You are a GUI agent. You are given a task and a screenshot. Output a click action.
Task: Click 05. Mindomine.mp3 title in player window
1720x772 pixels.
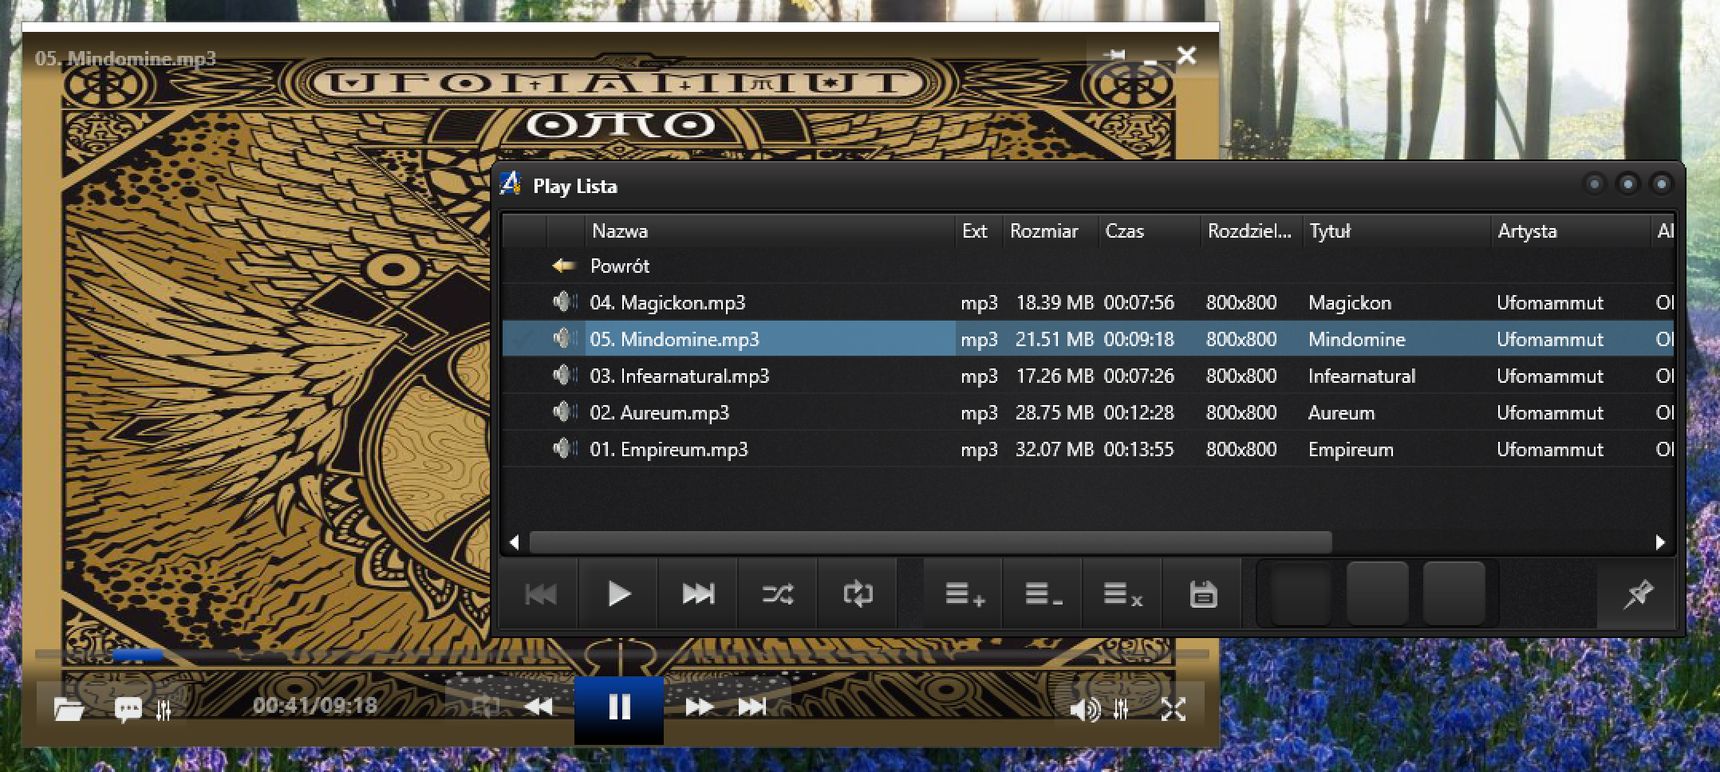(x=125, y=58)
